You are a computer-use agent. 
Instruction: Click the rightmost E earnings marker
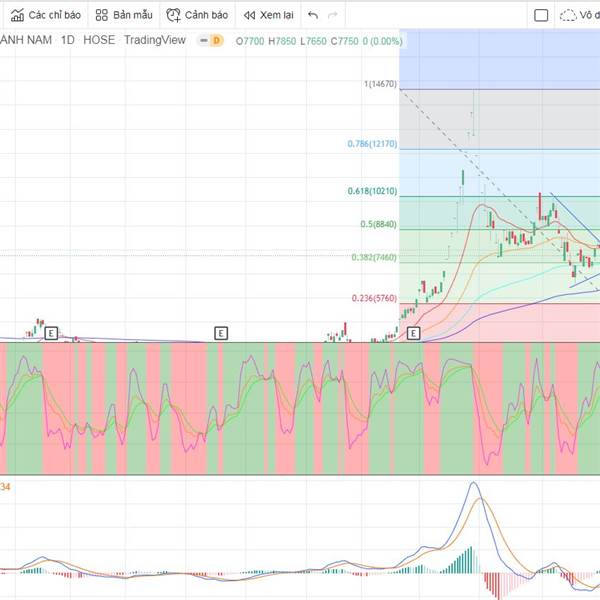pyautogui.click(x=413, y=333)
